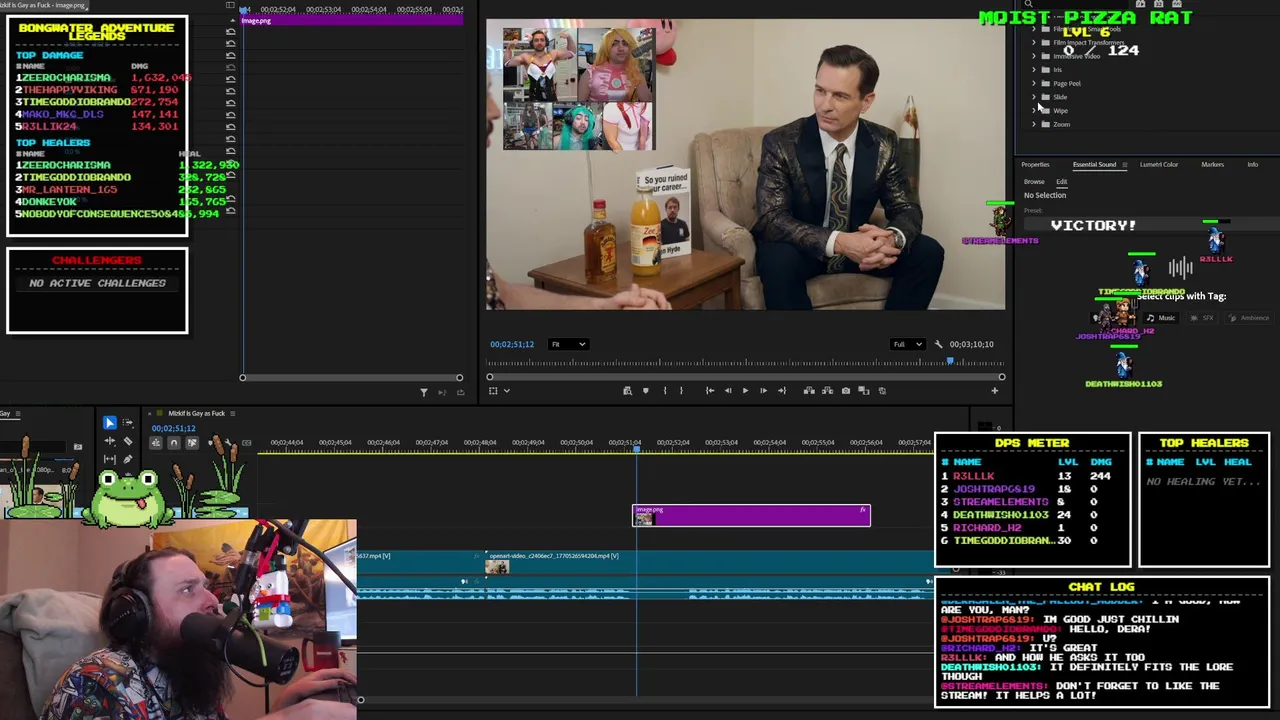Screen dimensions: 1280x720
Task: Click the Effects panel search icon
Action: 1028,4
